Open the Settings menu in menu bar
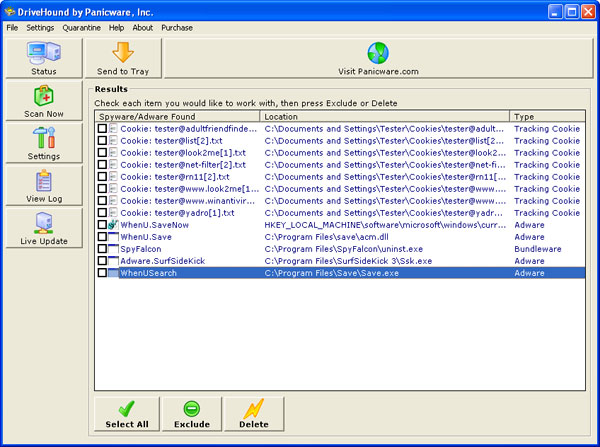600x447 pixels. pyautogui.click(x=40, y=28)
